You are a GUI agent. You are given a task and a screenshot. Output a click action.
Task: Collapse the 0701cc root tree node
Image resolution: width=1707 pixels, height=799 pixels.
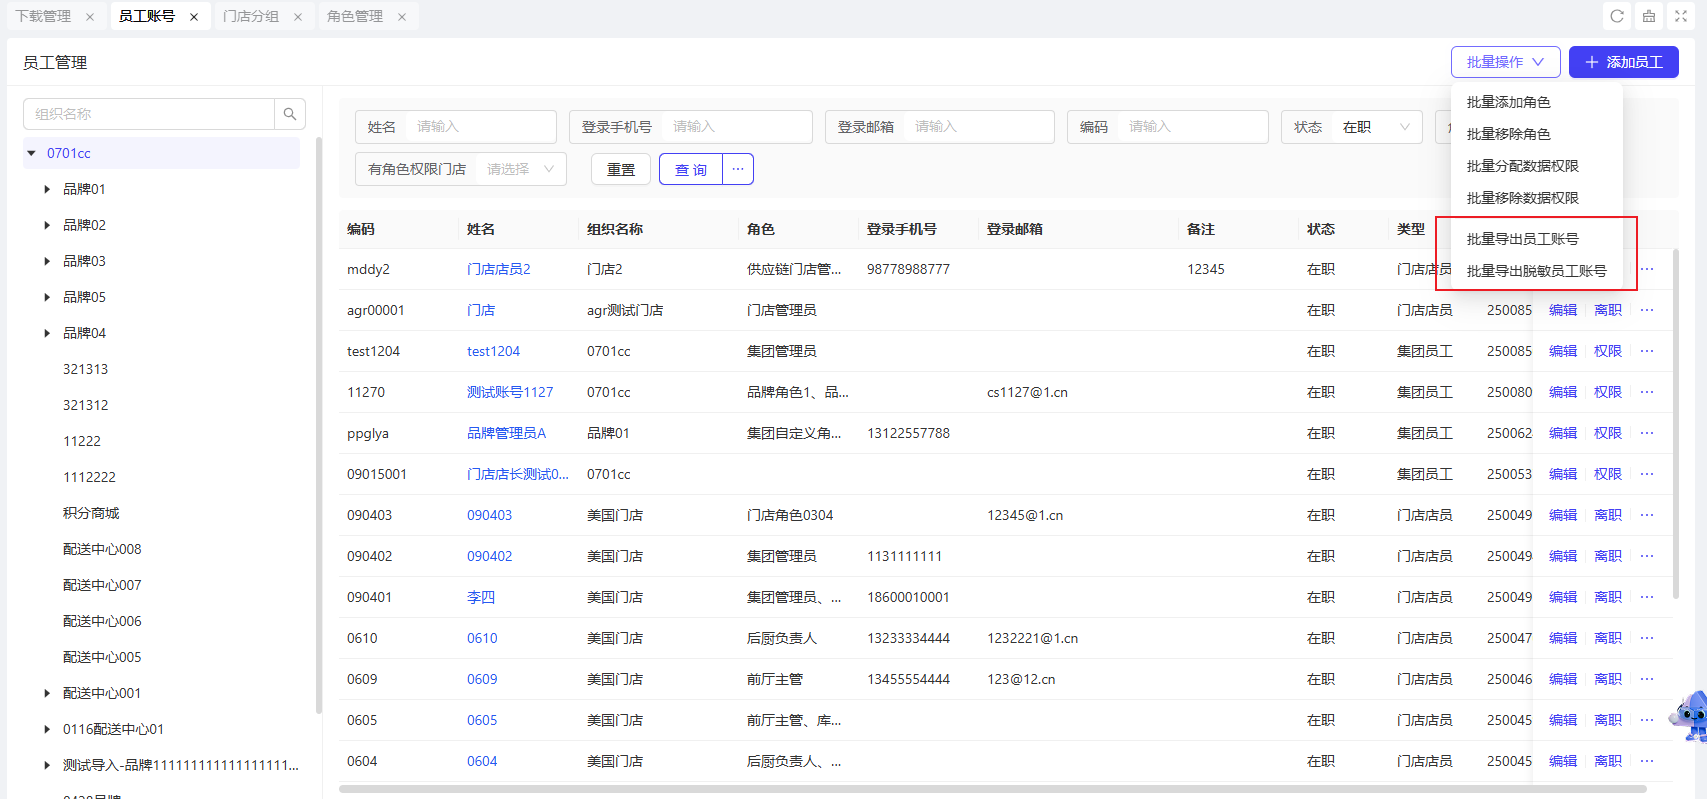32,153
